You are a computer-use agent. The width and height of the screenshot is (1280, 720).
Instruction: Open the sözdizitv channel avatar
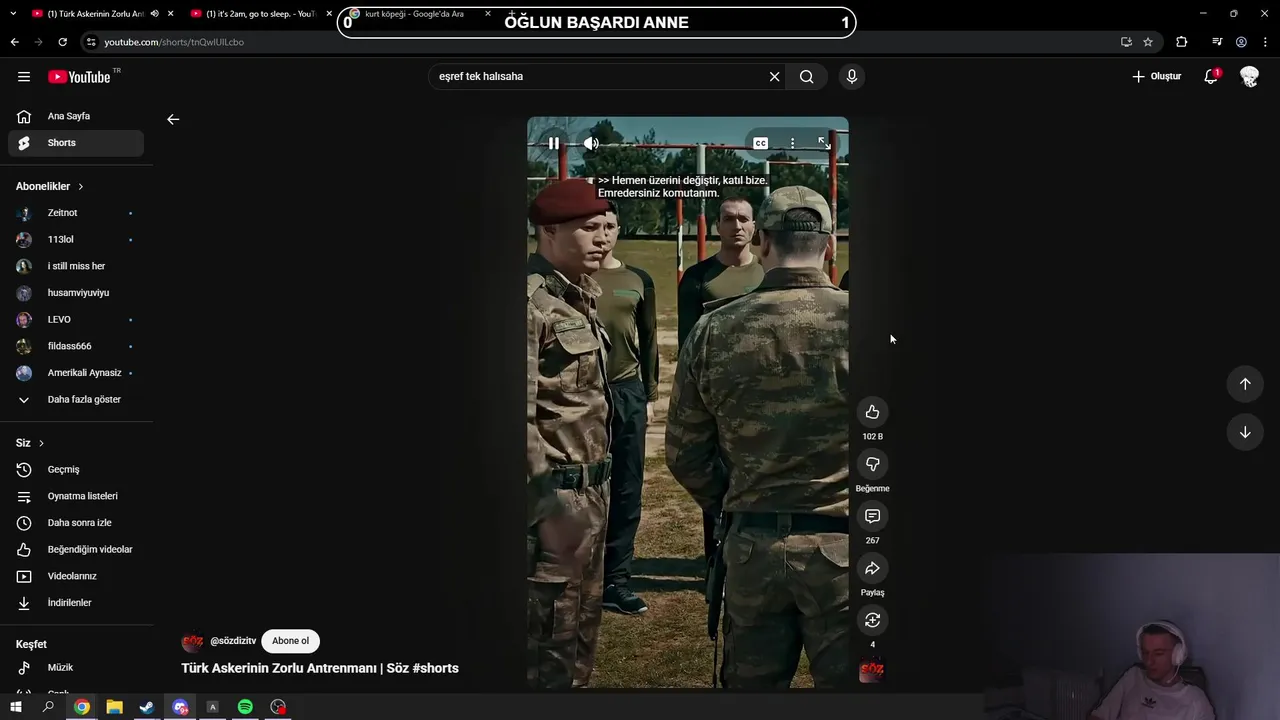pyautogui.click(x=192, y=642)
